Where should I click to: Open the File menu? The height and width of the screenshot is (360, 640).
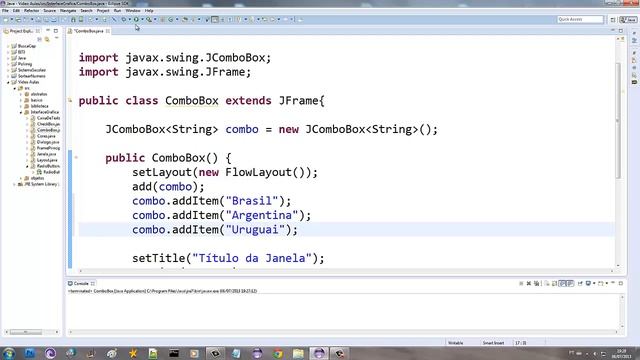click(5, 11)
